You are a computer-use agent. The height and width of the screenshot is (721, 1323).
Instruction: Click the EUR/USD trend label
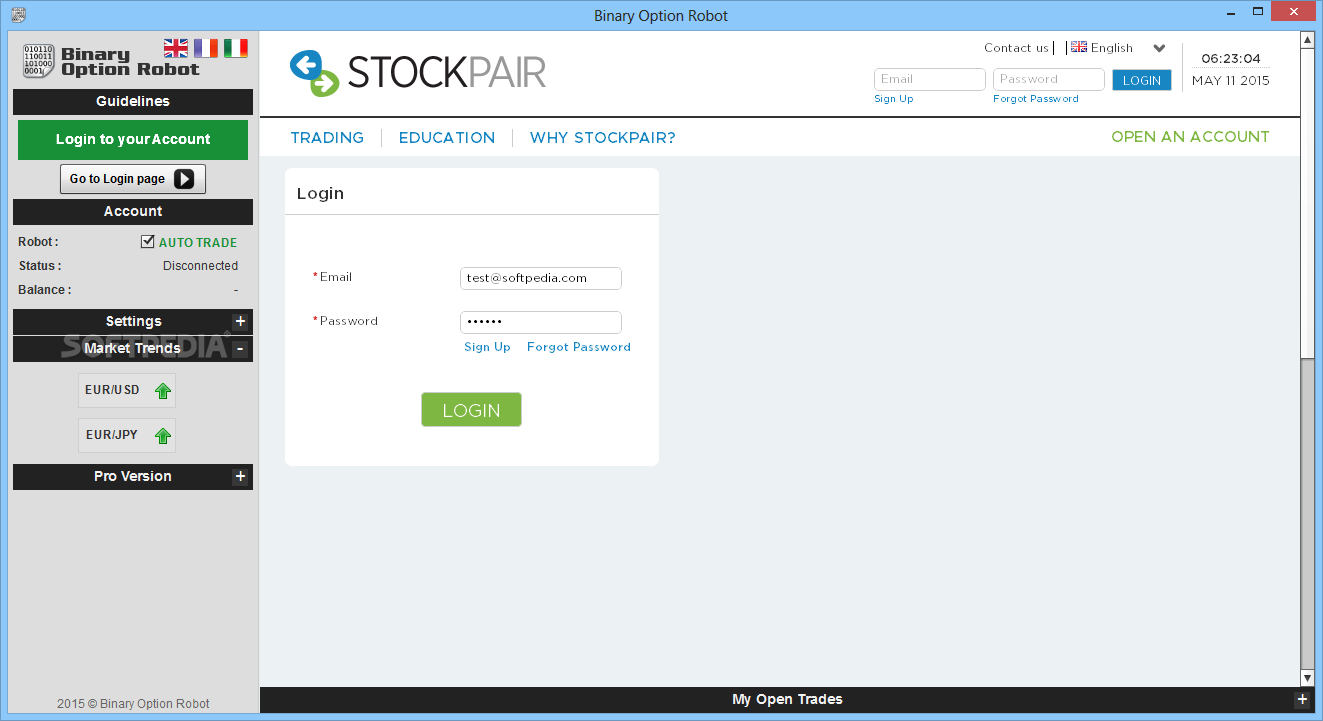pyautogui.click(x=113, y=390)
